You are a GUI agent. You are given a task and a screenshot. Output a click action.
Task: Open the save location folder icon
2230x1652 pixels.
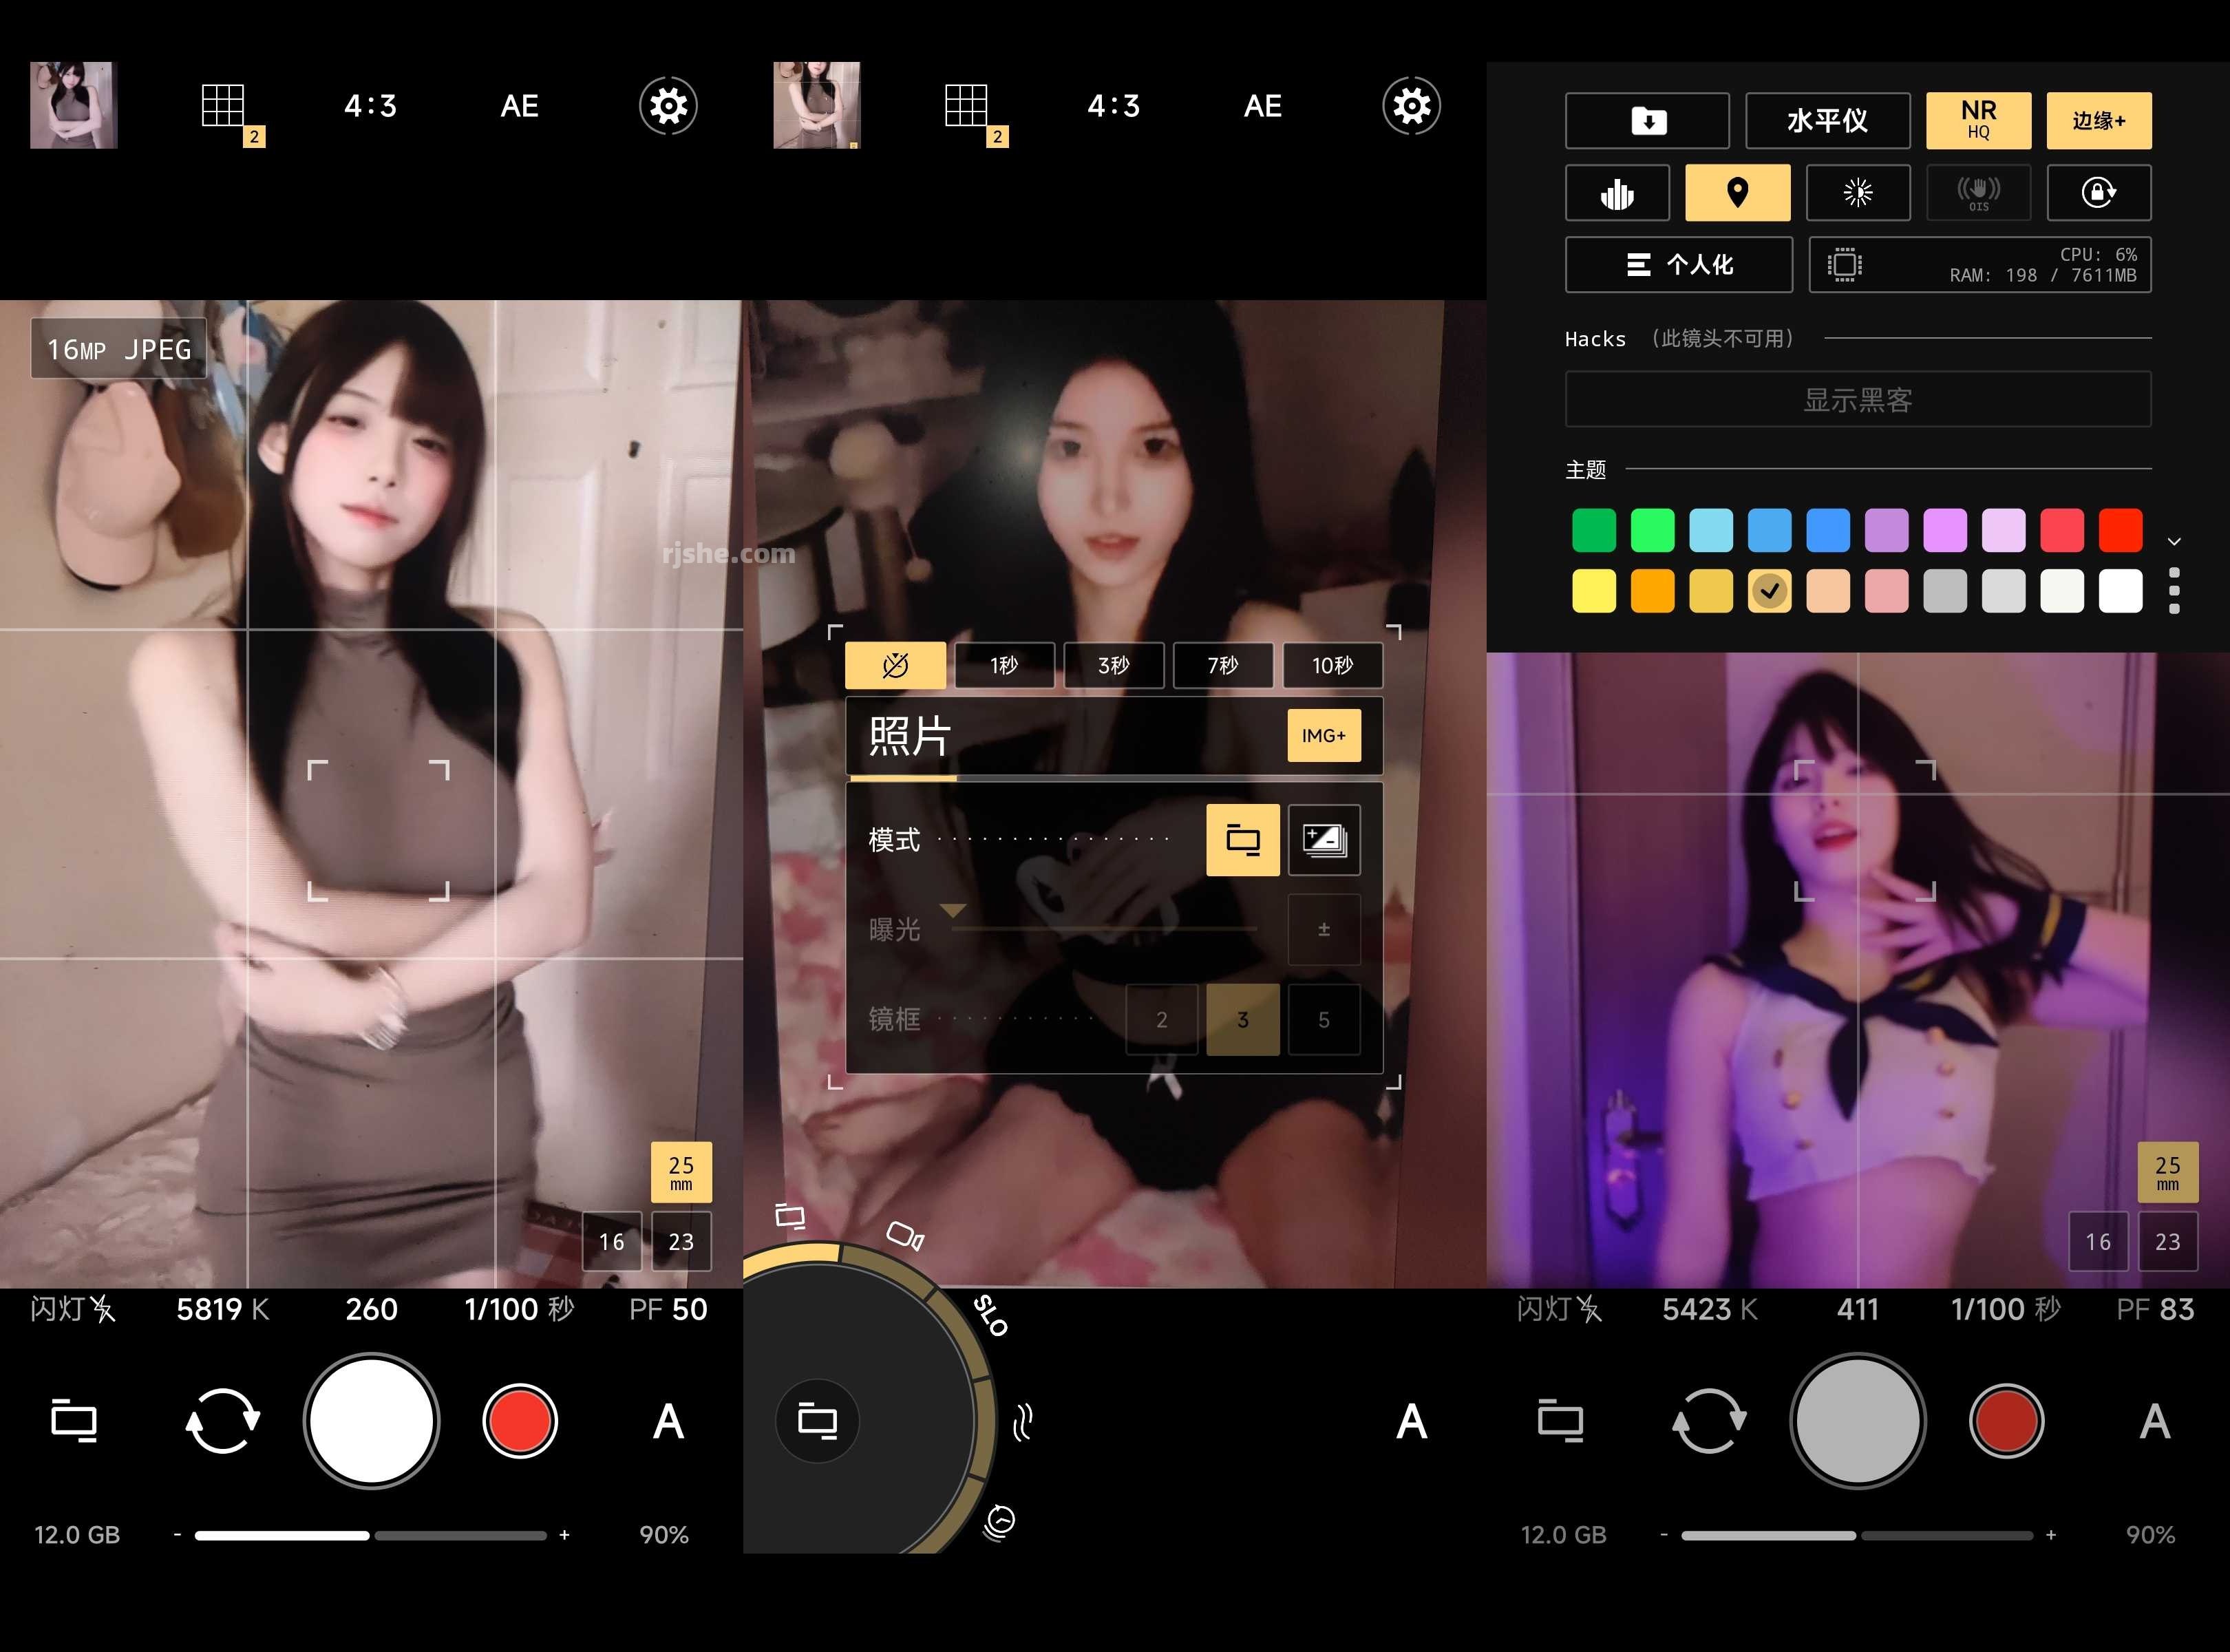[1647, 120]
